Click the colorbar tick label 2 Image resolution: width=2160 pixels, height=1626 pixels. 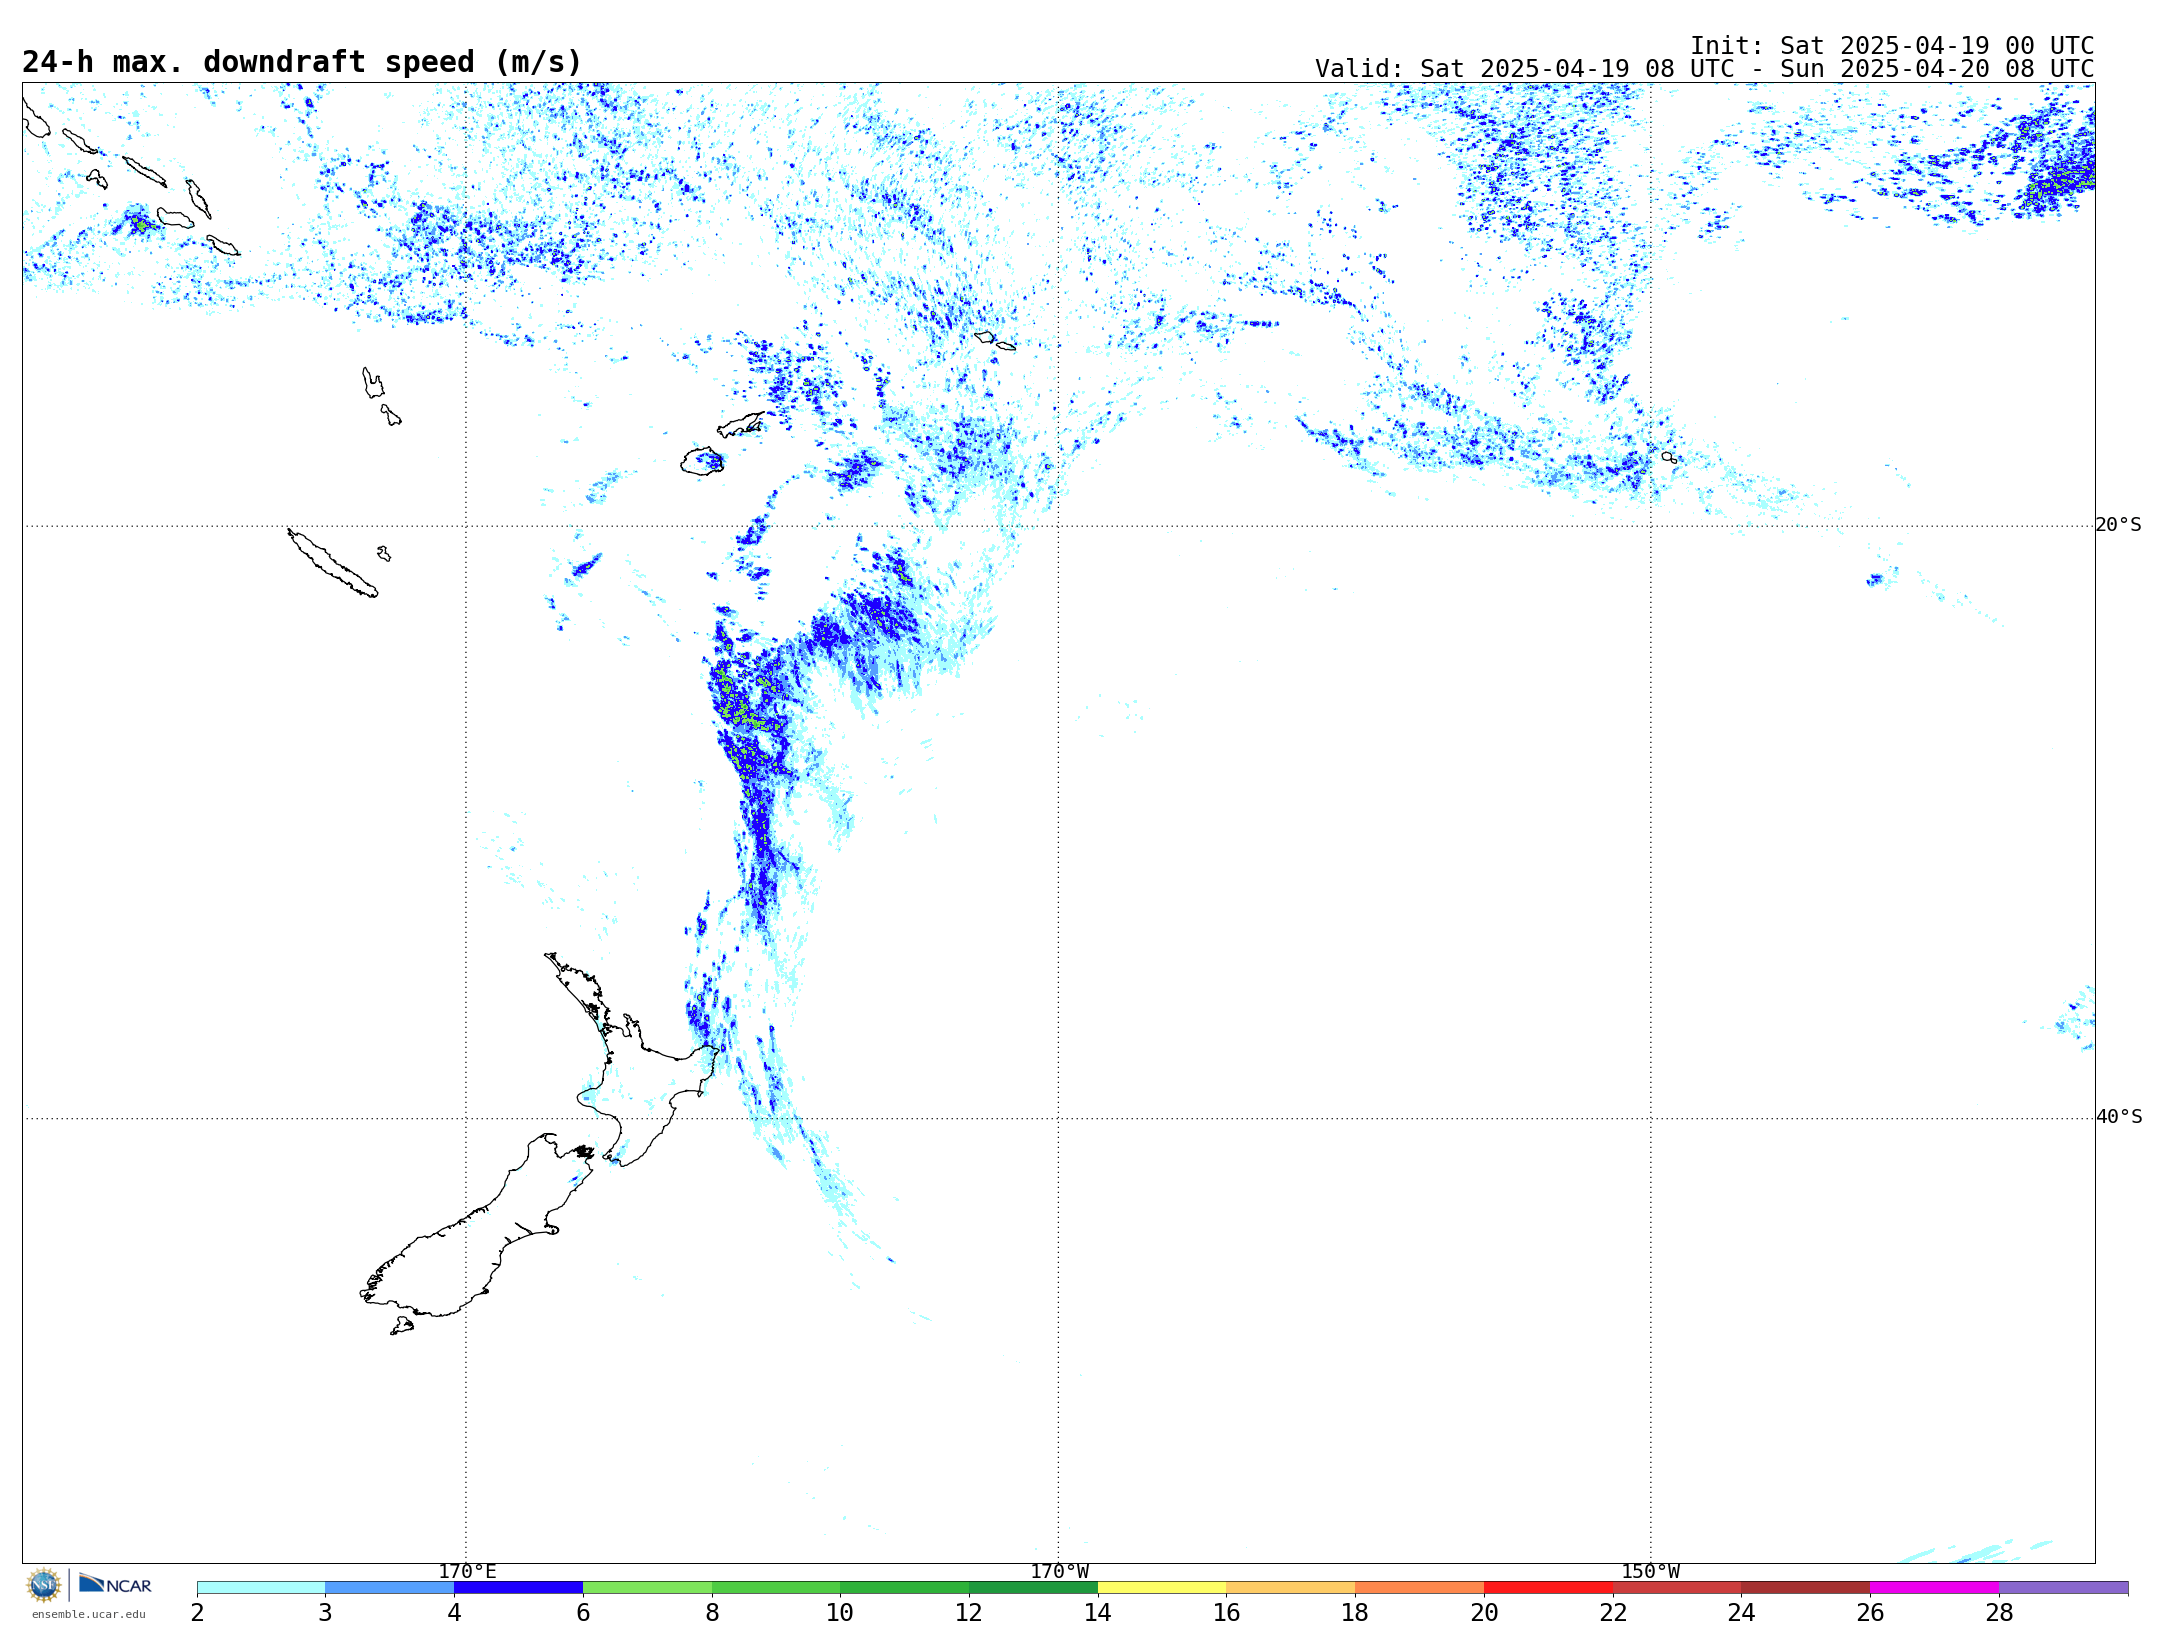click(x=197, y=1612)
